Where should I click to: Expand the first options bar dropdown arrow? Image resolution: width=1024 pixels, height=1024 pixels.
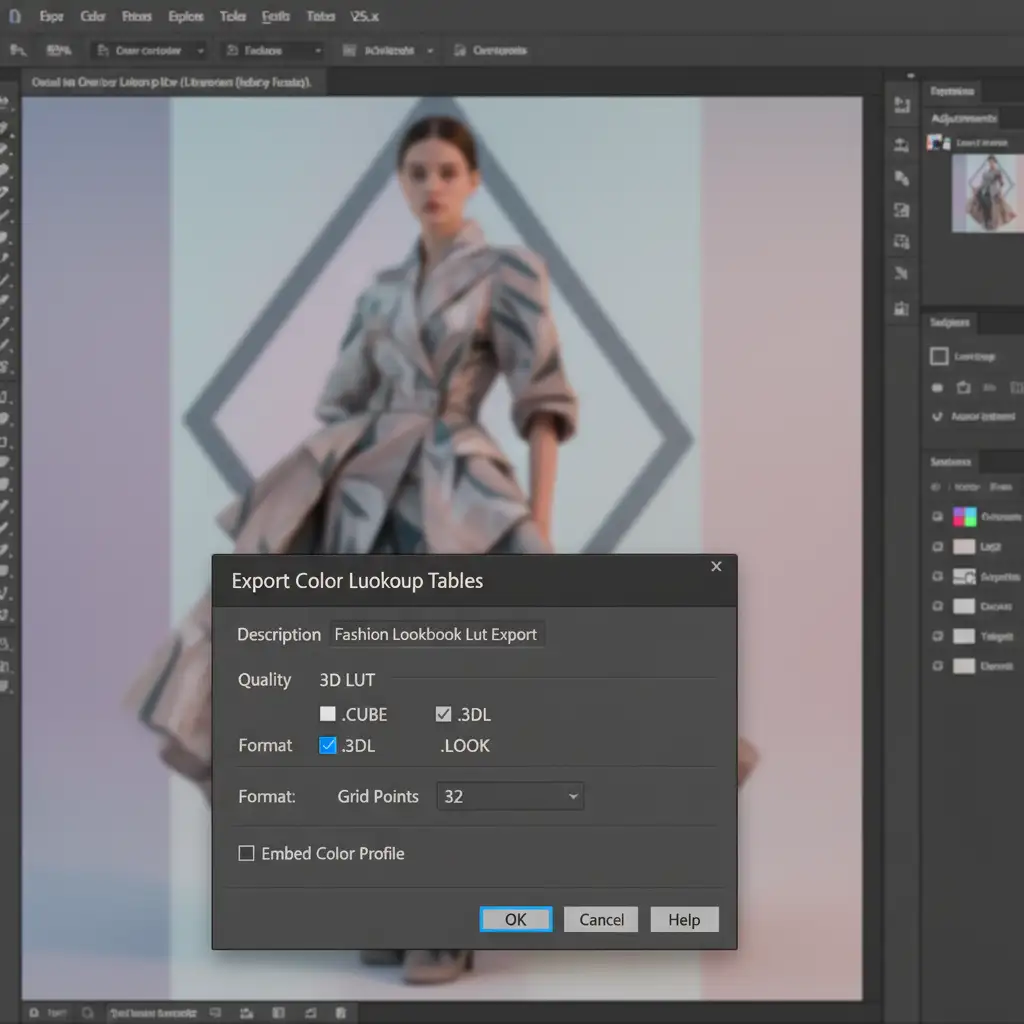tap(200, 51)
